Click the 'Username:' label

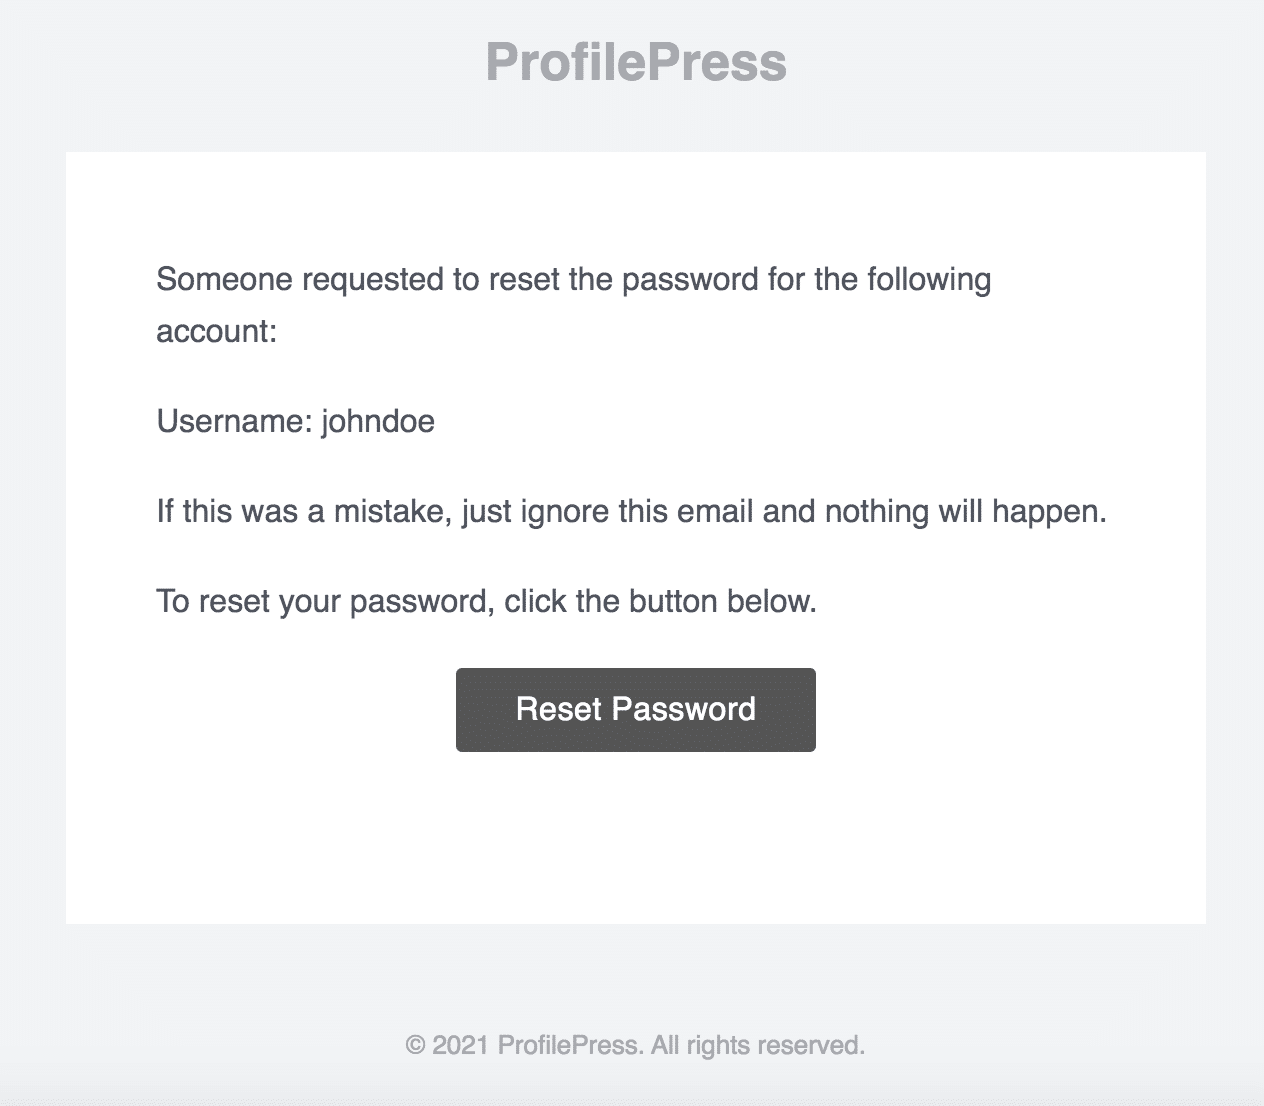point(235,421)
